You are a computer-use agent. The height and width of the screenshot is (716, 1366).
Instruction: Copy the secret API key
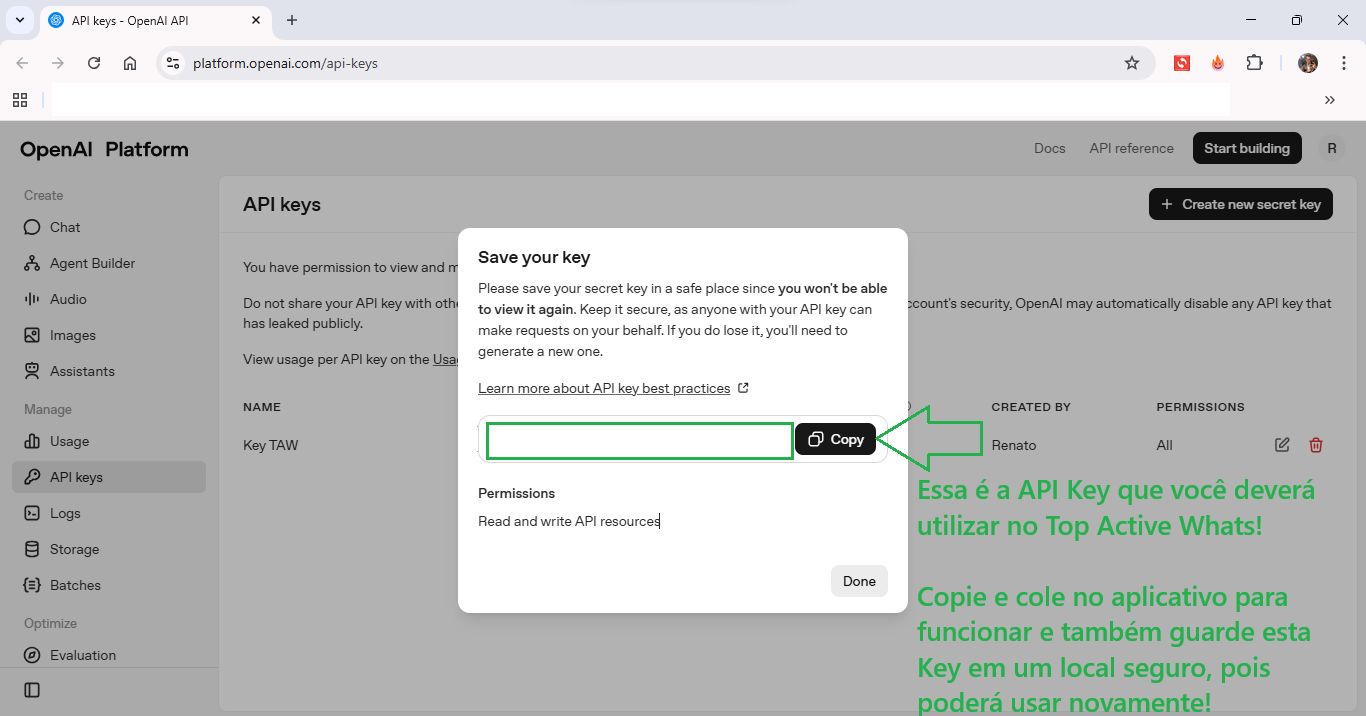[x=835, y=439]
